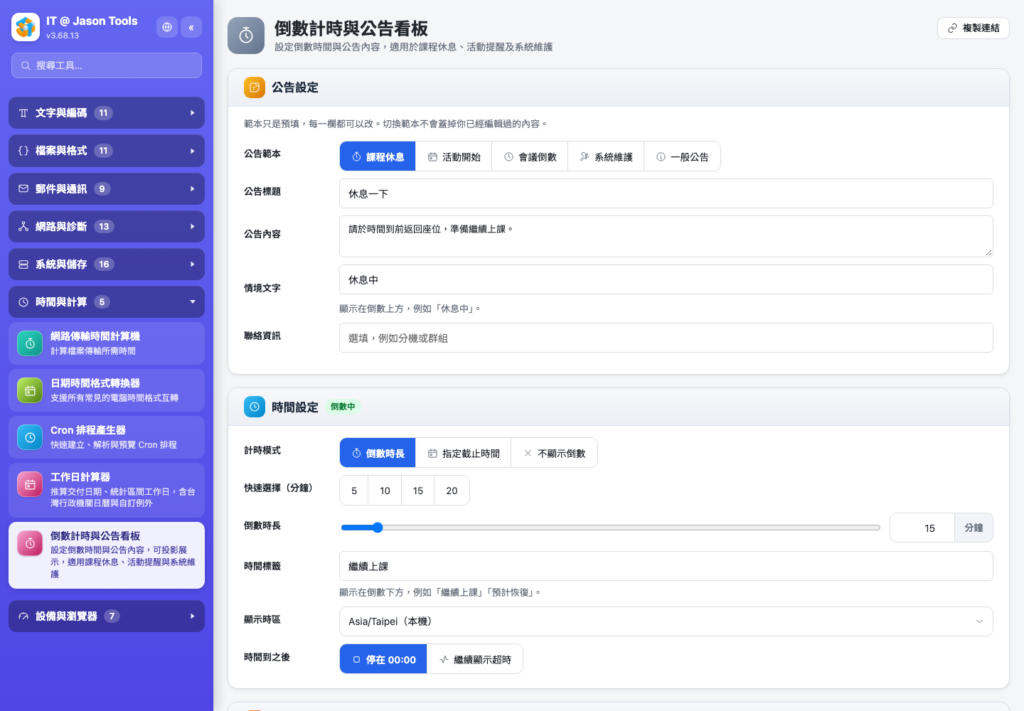This screenshot has height=711, width=1024.
Task: Click the 情境文字 input with 休息中
Action: point(666,280)
